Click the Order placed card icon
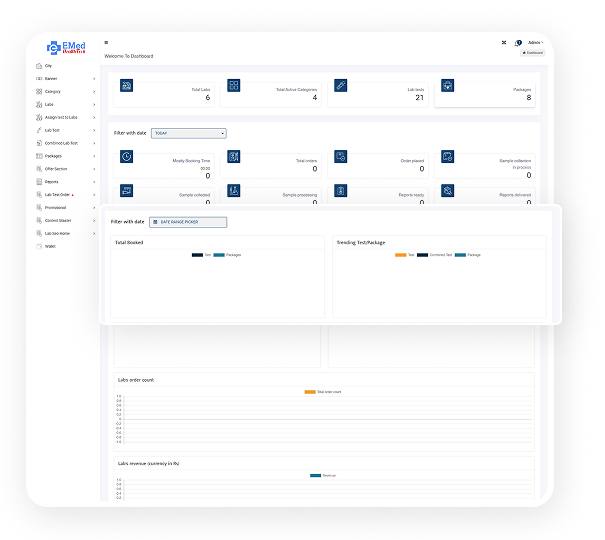Image resolution: width=605 pixels, height=540 pixels. [341, 157]
